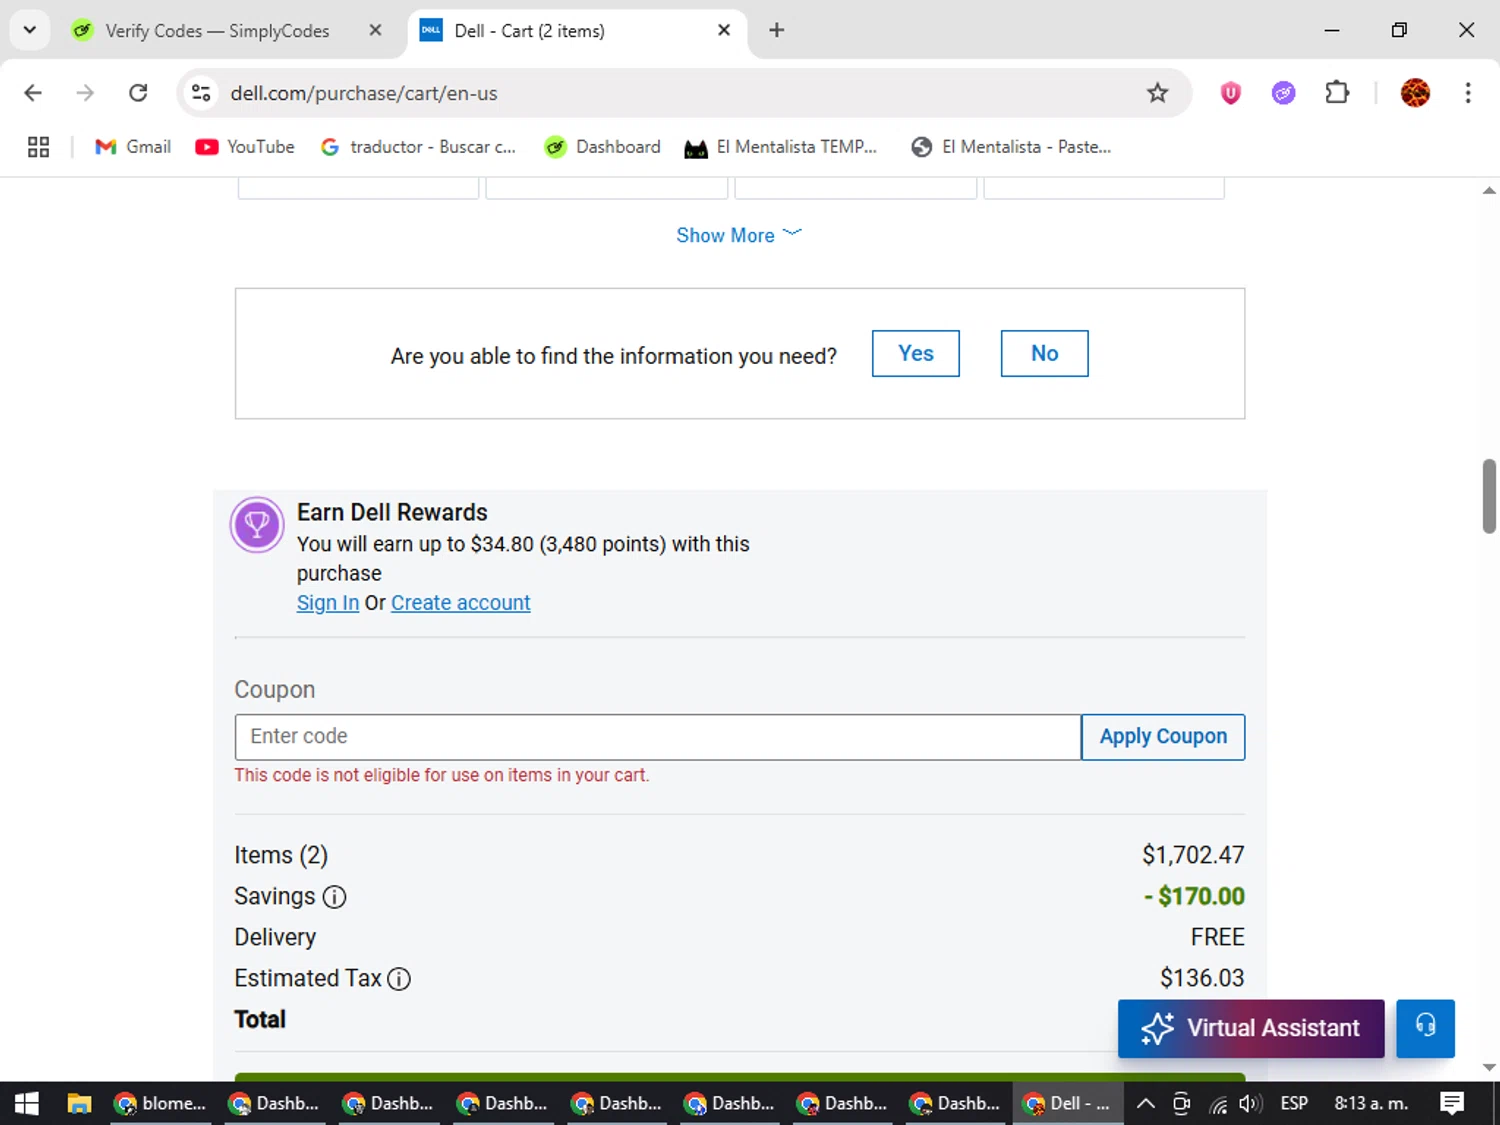Screen dimensions: 1500x1125
Task: Click the savings amount -$170.00
Action: pyautogui.click(x=1194, y=897)
